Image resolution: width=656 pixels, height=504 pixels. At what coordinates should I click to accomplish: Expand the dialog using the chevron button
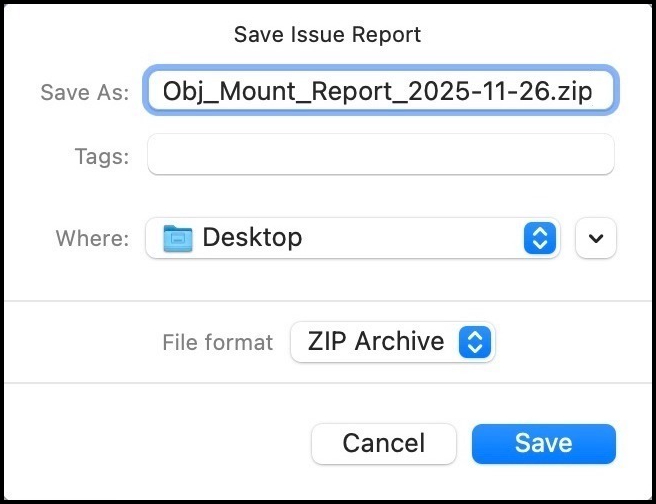(x=596, y=238)
